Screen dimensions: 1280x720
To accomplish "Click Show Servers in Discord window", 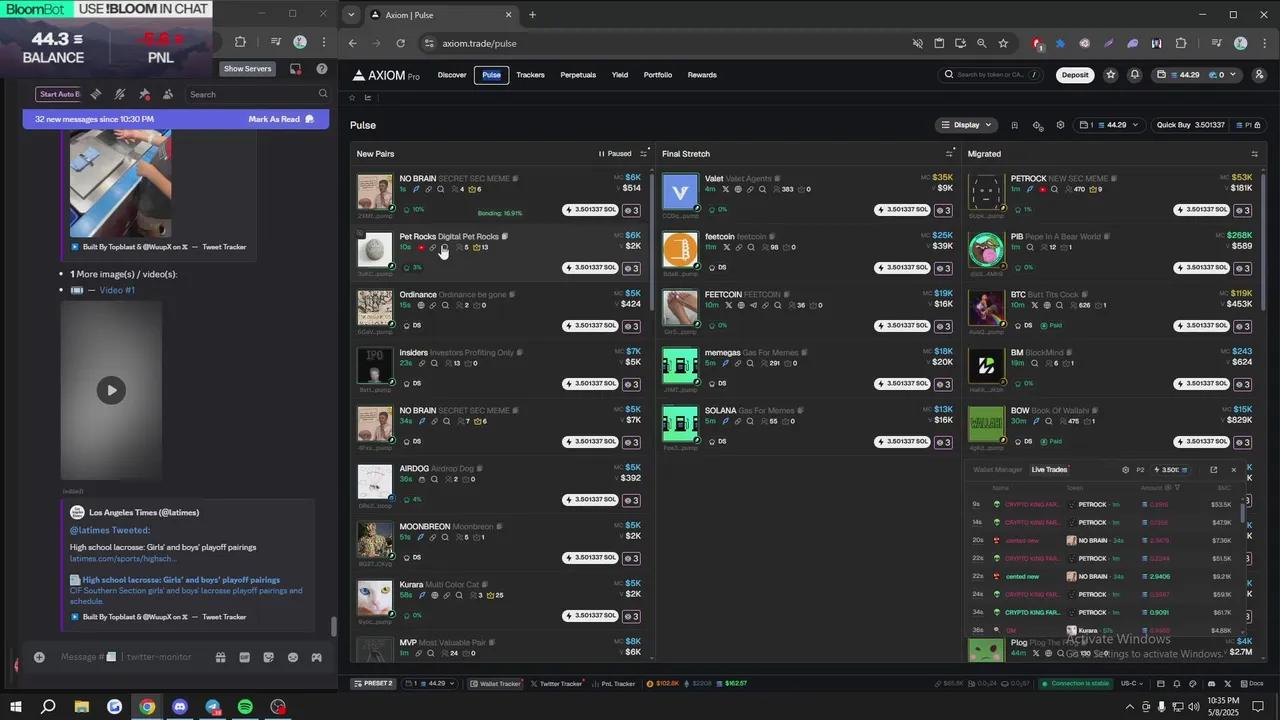I will (247, 69).
